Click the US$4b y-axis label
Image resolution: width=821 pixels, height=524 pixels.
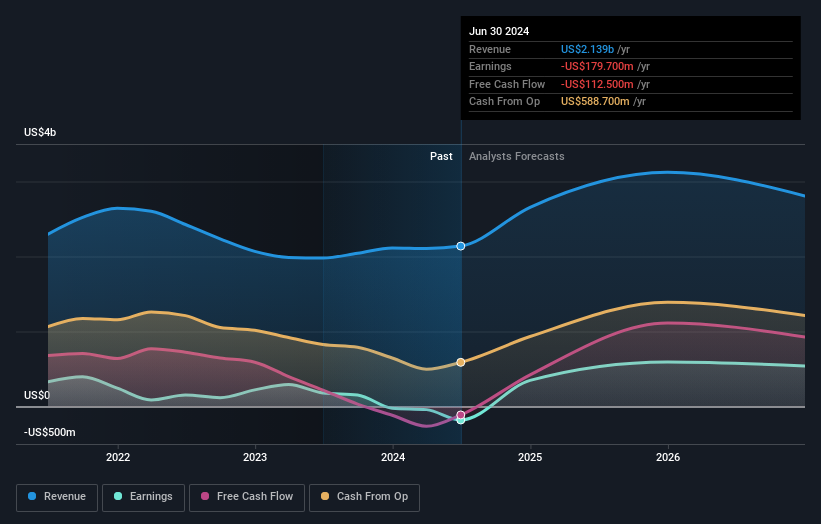point(40,132)
